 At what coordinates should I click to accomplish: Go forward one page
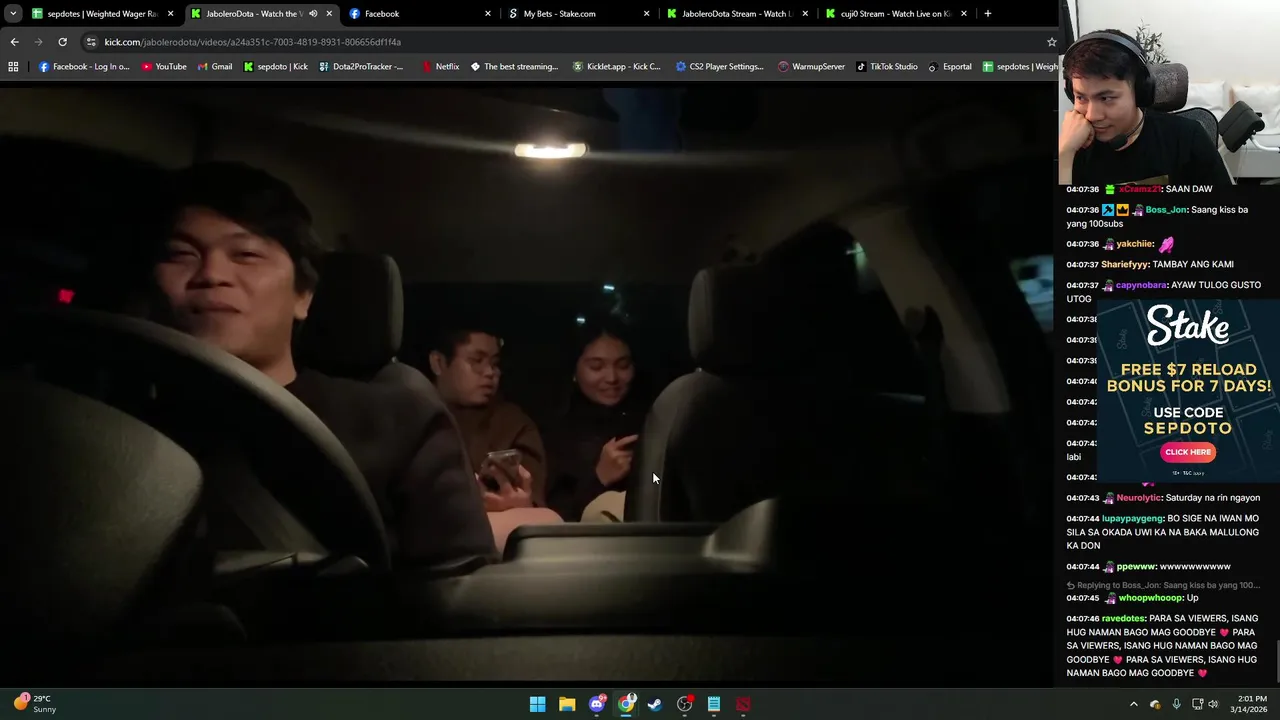tap(38, 42)
